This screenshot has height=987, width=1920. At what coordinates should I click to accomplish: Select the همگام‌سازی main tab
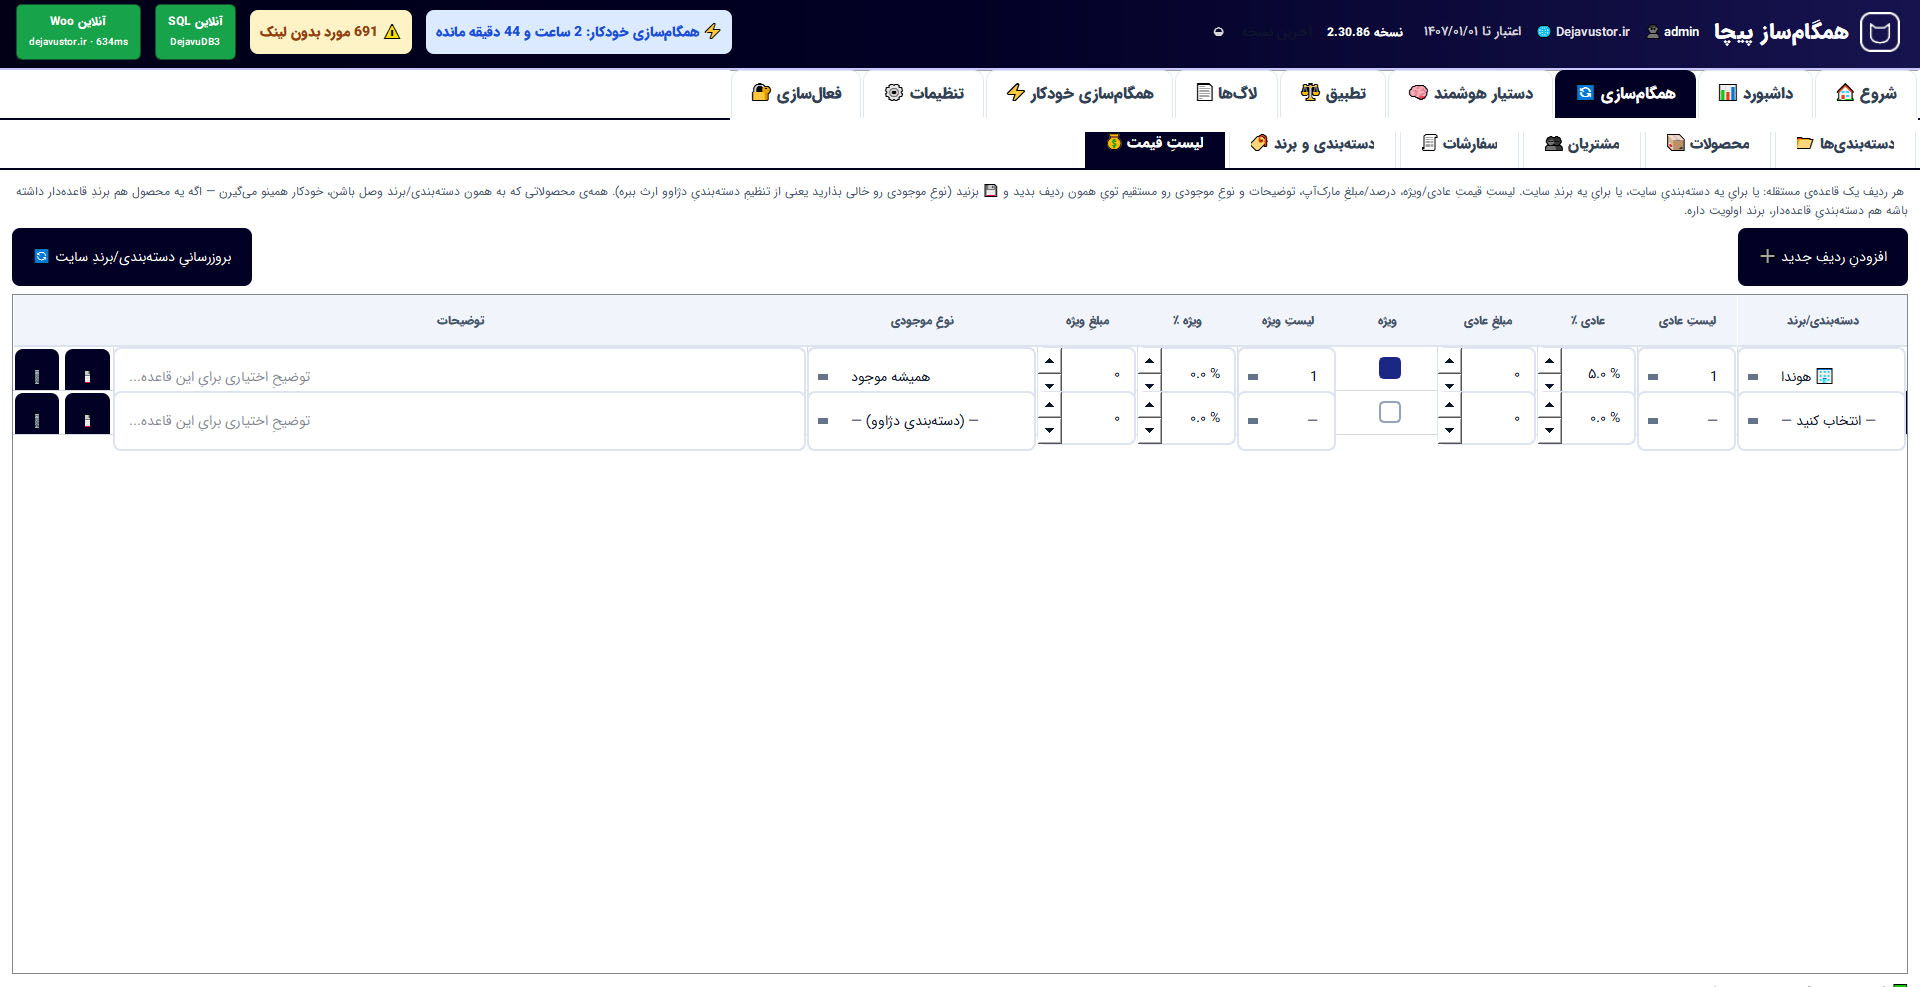click(1626, 93)
